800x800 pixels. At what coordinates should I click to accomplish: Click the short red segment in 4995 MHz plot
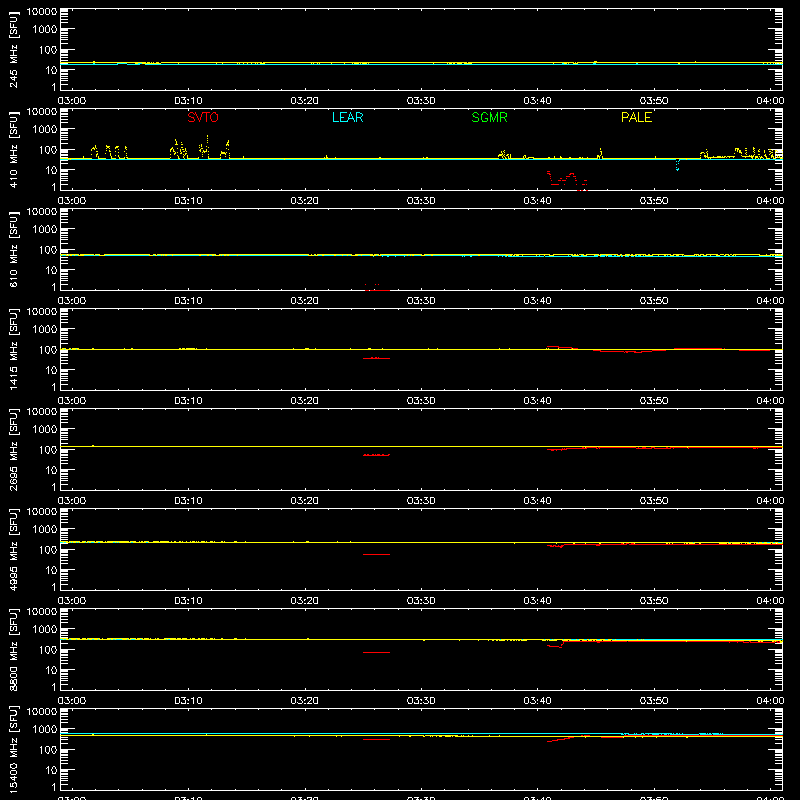377,555
